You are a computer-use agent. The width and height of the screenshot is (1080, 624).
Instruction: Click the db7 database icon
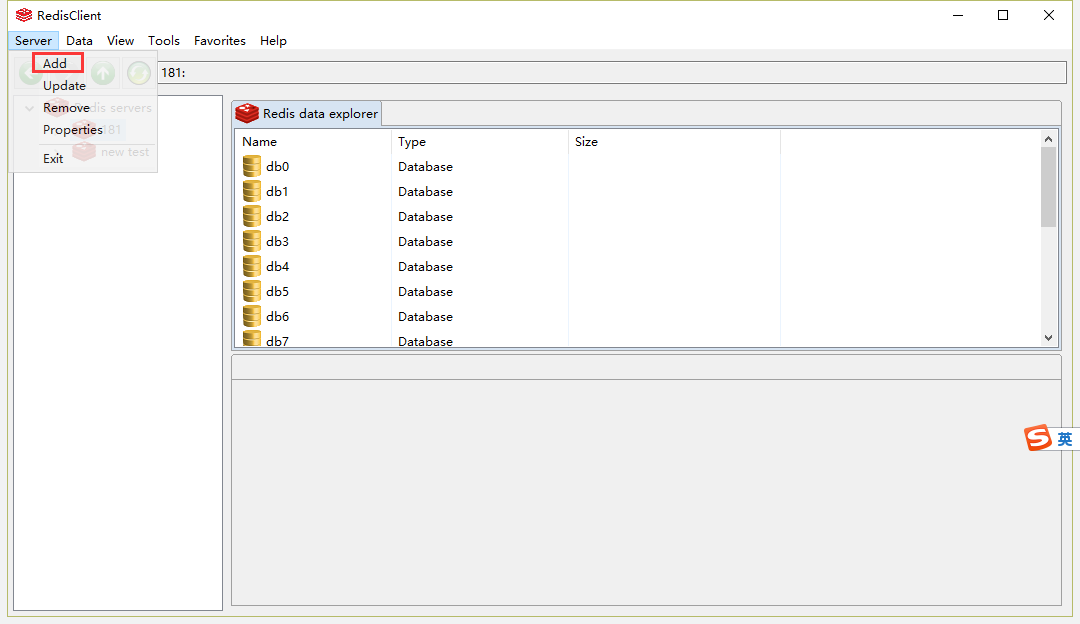click(252, 338)
